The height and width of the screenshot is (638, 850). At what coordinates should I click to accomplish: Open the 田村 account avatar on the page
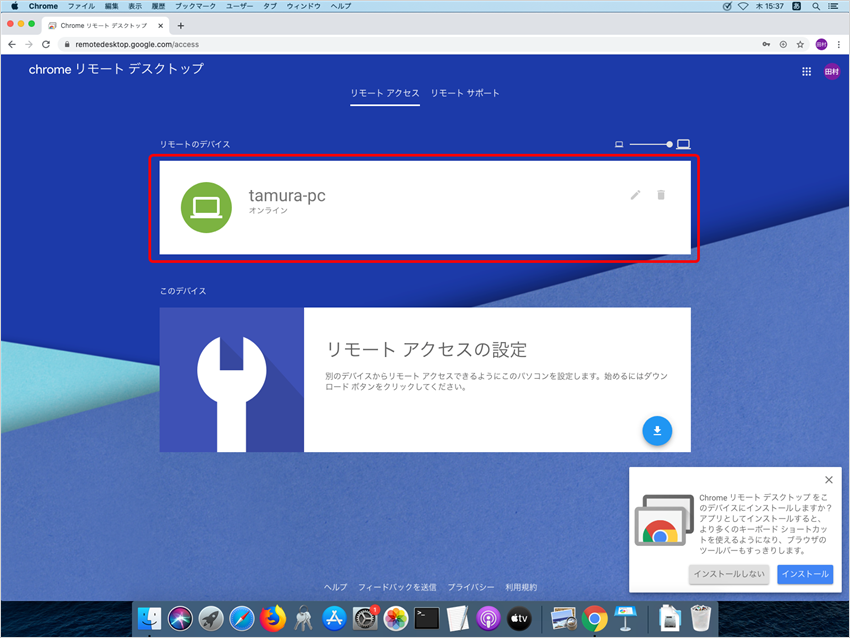coord(832,72)
